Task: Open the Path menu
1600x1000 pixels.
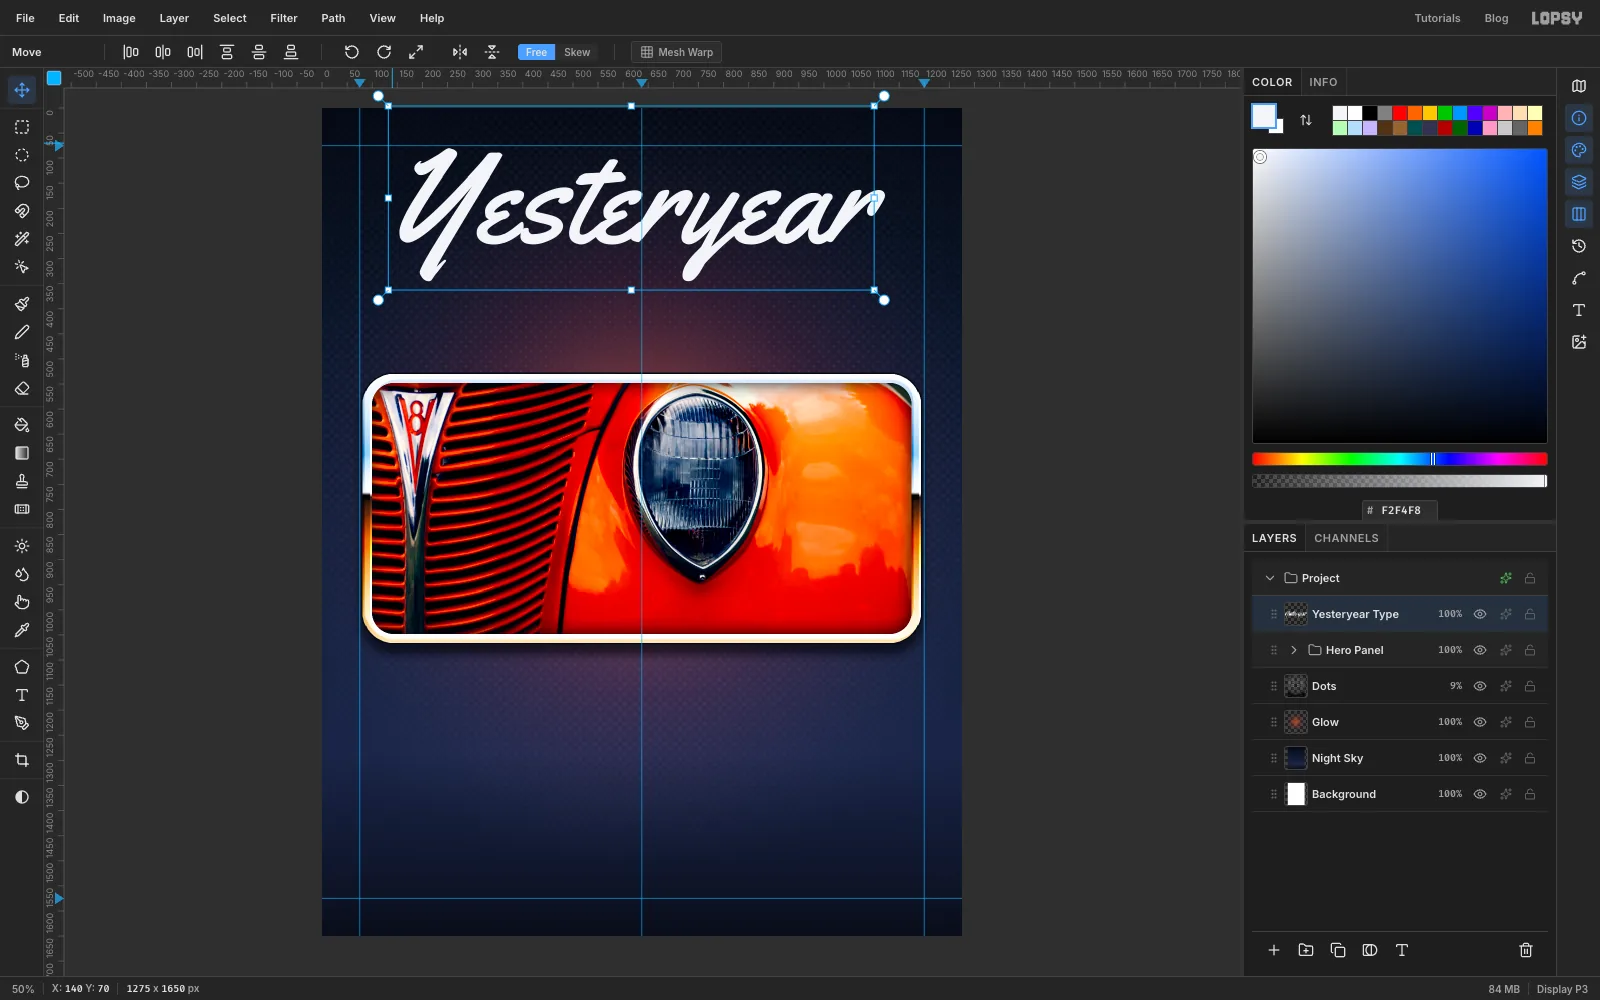Action: [x=333, y=18]
